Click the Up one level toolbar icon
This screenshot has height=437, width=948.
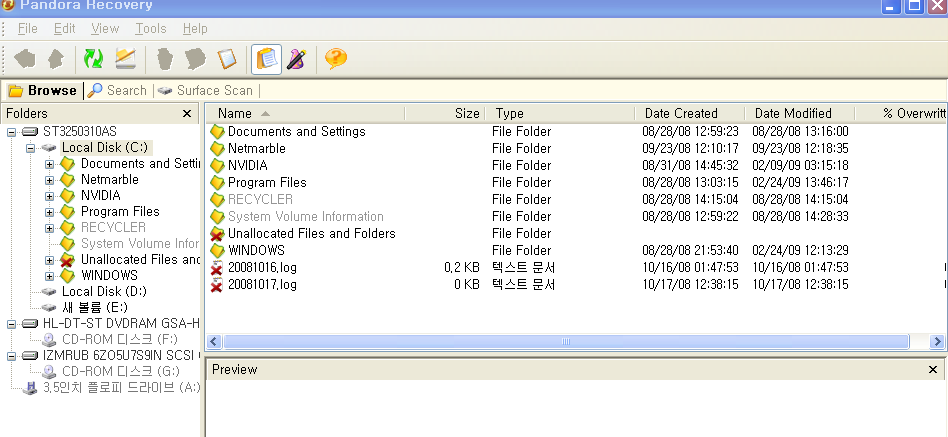[x=56, y=59]
